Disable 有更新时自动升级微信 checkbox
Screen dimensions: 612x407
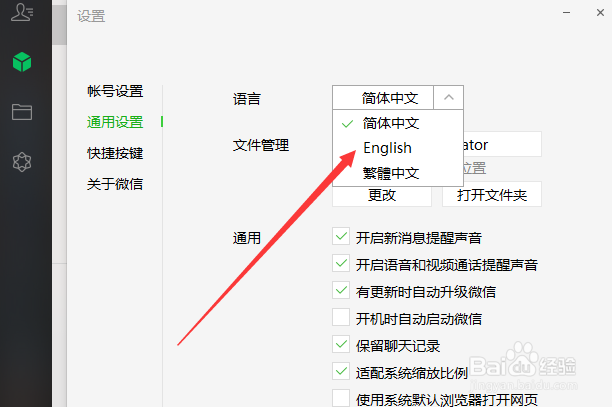[341, 290]
